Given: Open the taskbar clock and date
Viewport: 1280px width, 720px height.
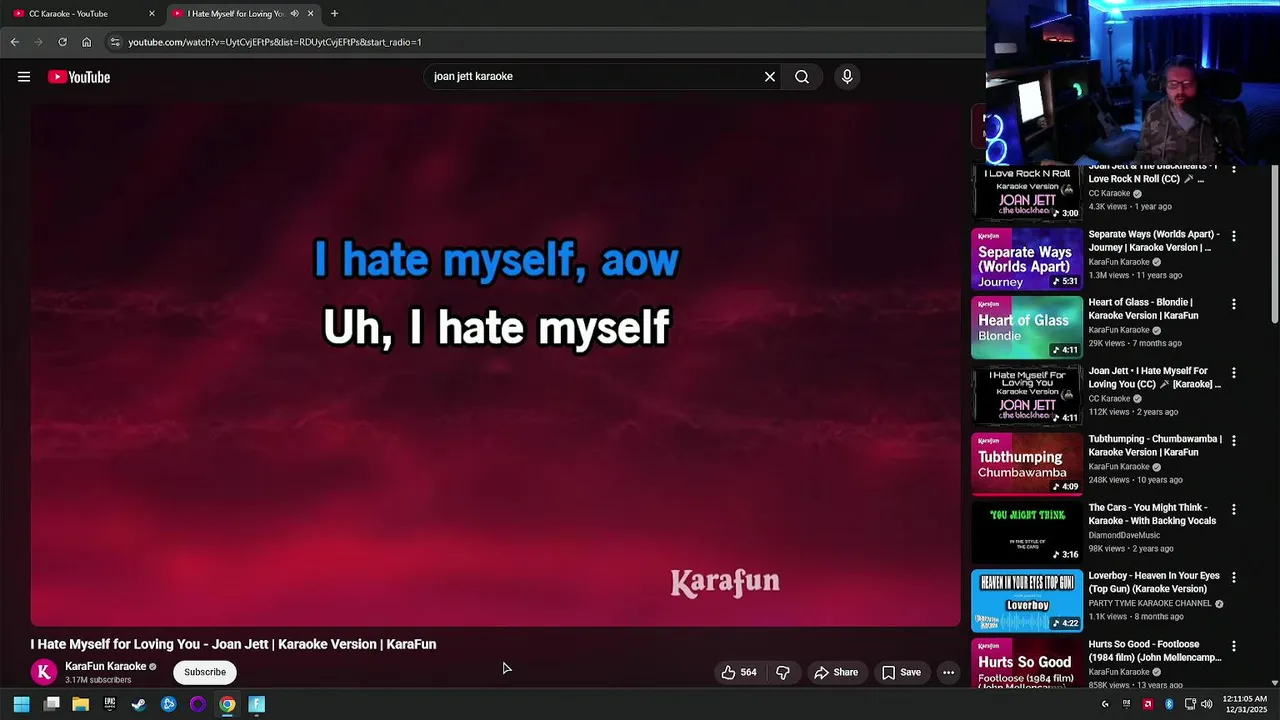Looking at the screenshot, I should pos(1245,704).
